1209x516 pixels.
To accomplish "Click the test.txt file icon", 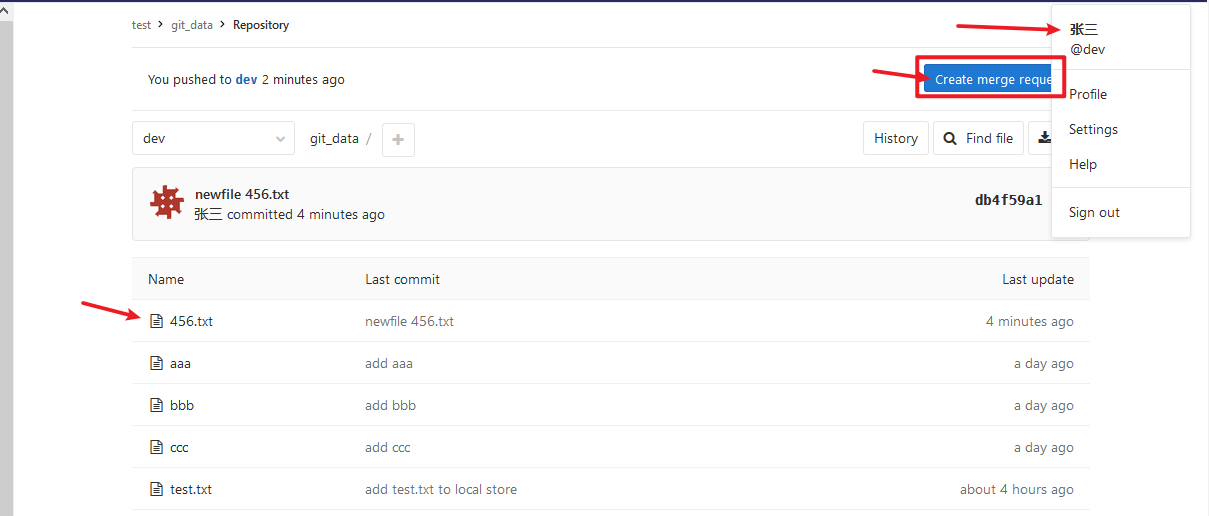I will click(x=156, y=489).
